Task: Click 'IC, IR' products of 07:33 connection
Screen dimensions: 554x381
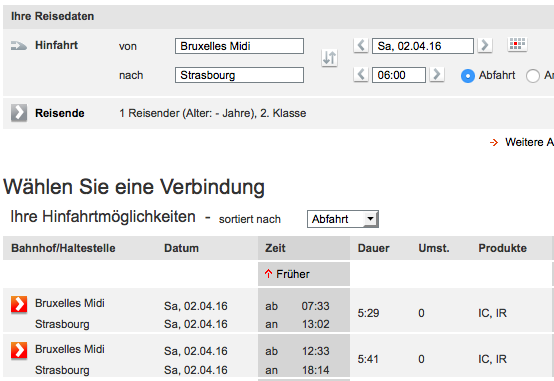Action: click(x=493, y=313)
